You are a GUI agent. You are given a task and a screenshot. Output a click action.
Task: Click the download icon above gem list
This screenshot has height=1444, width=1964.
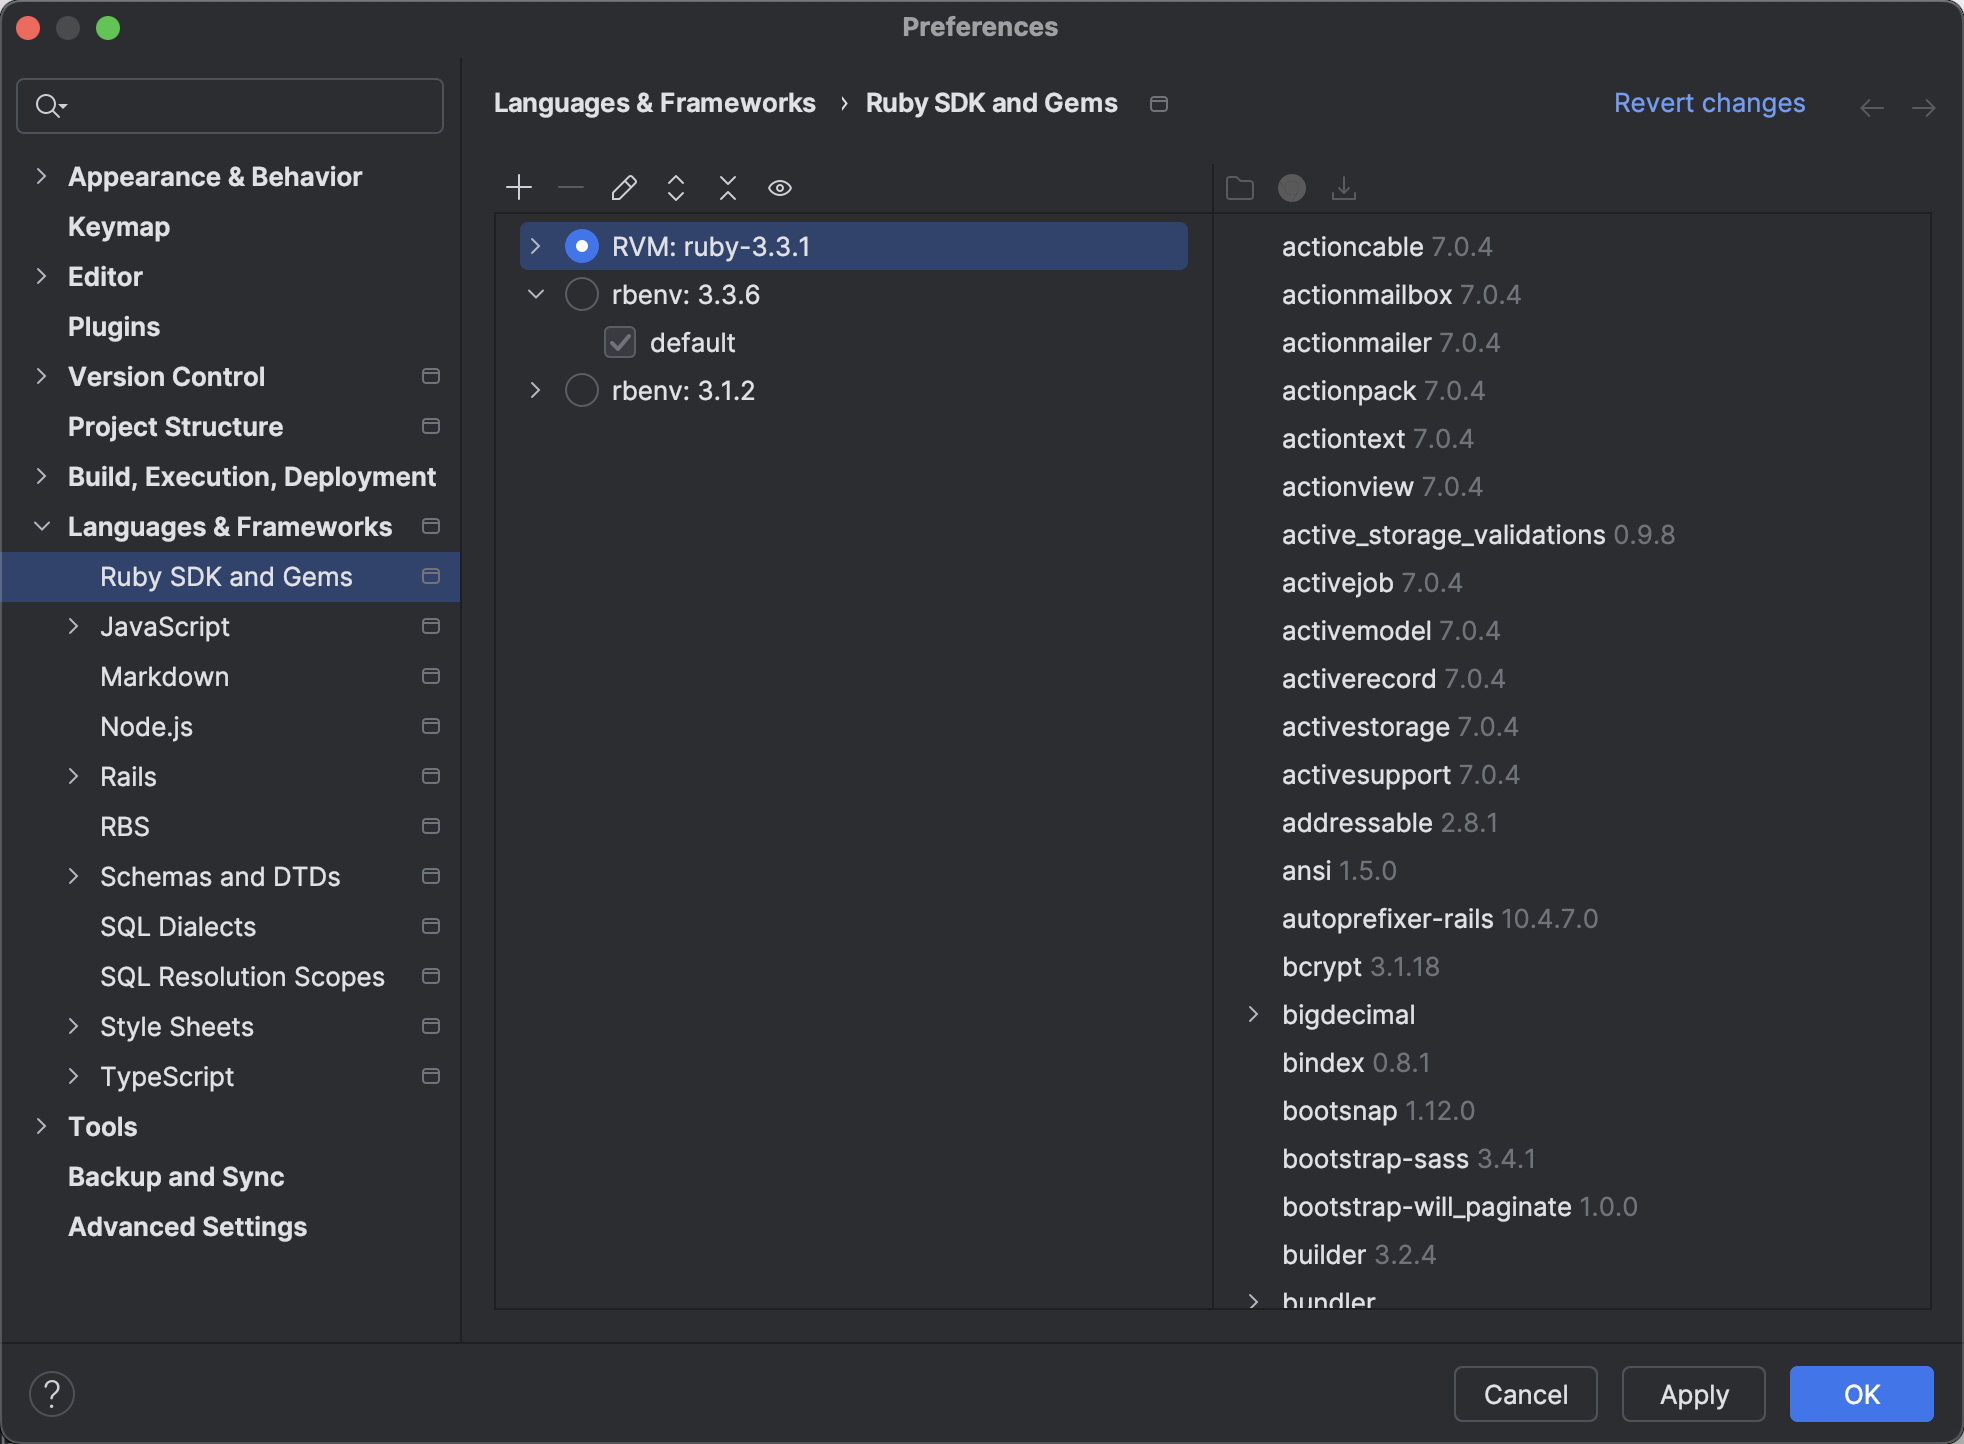pyautogui.click(x=1344, y=188)
